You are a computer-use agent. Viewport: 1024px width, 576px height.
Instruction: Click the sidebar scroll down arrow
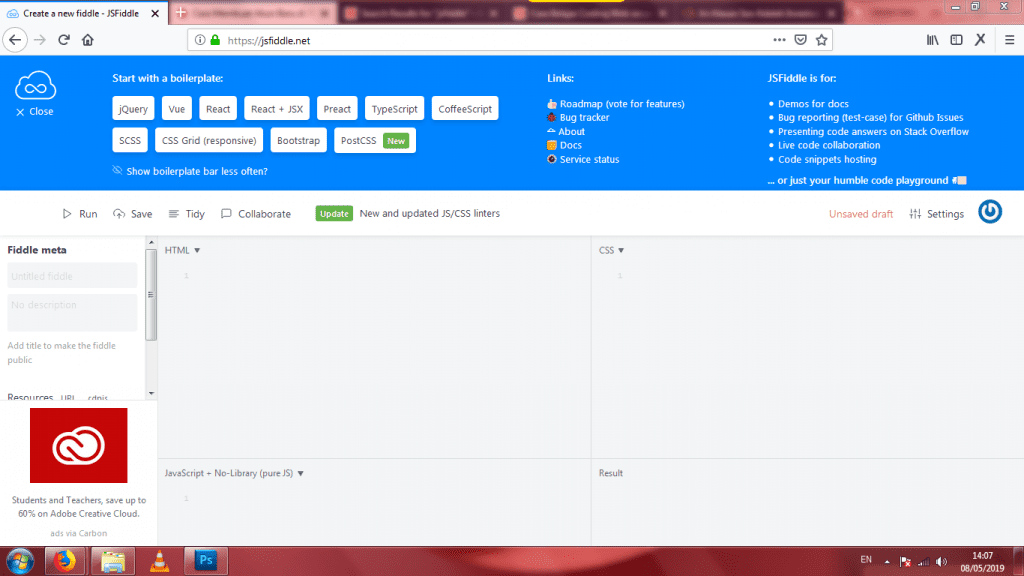pos(151,393)
